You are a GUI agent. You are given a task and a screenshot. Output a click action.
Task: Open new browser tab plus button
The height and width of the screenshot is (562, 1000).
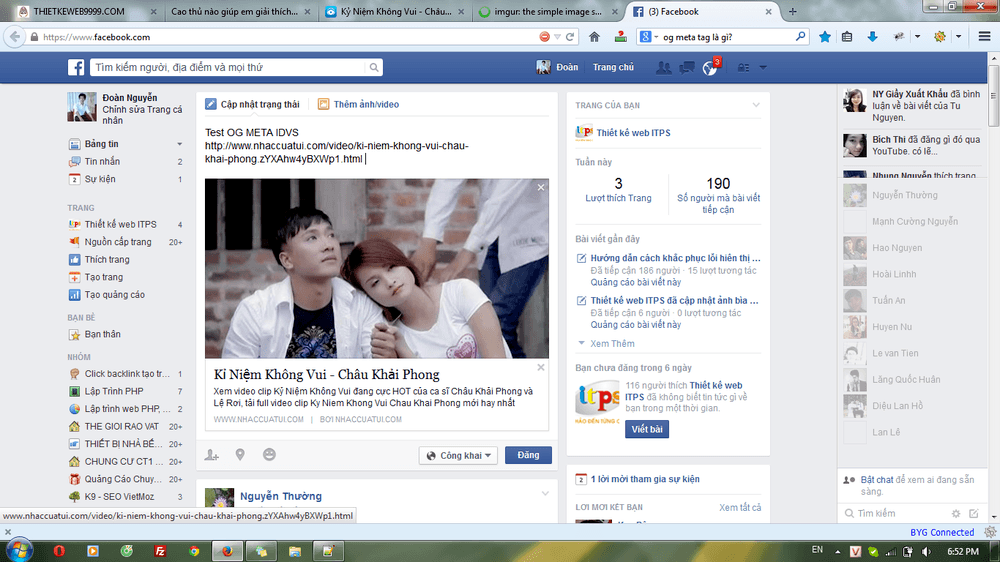(793, 11)
